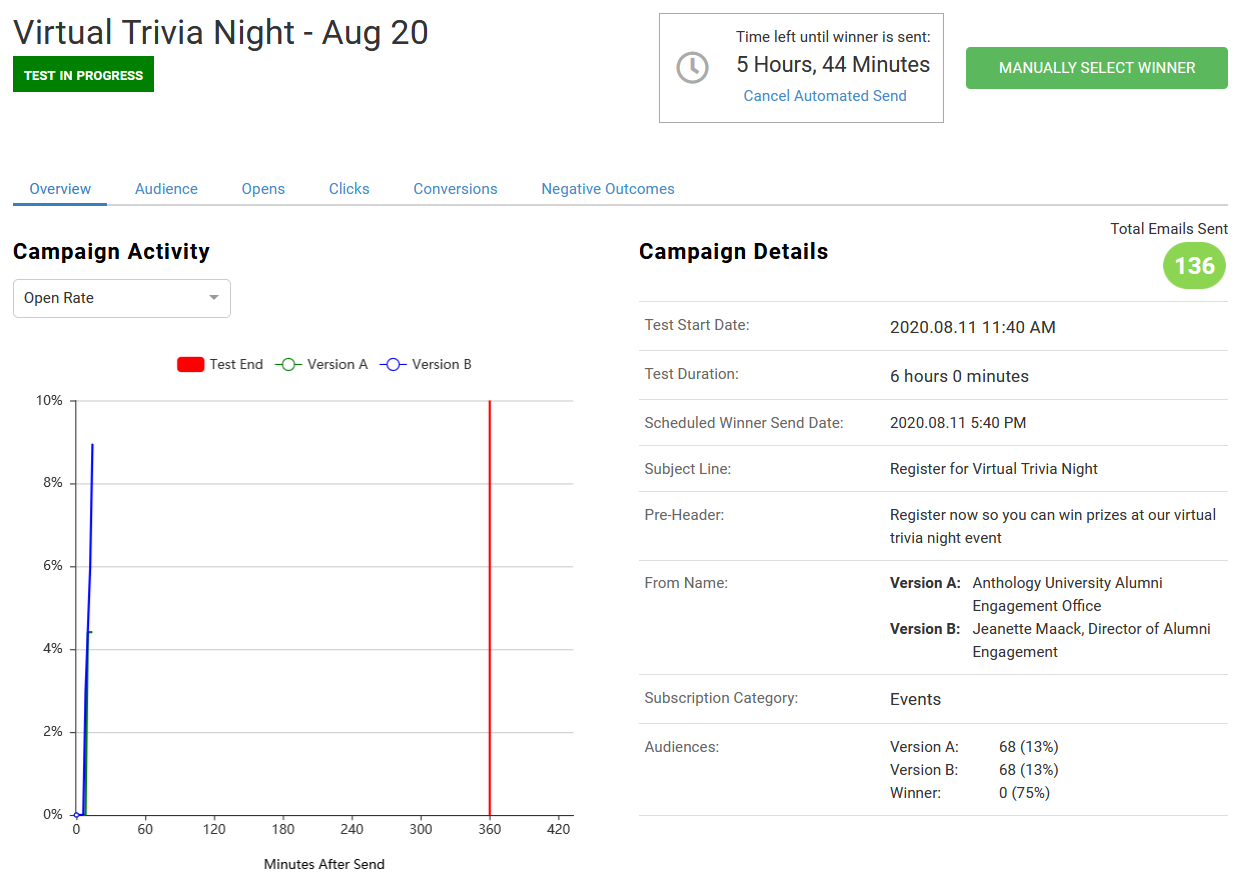Screen dimensions: 1246x879
Task: Switch to the Overview tab
Action: coord(60,189)
